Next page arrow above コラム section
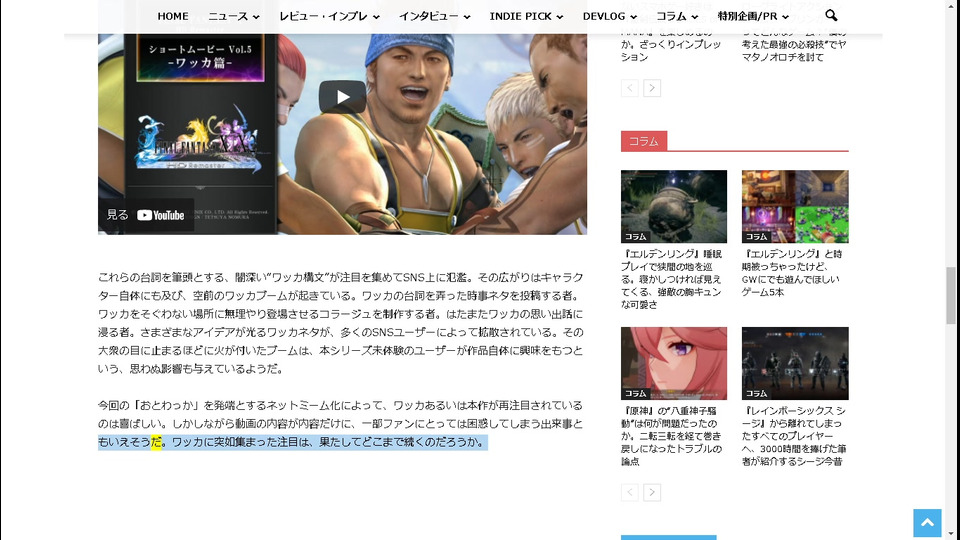The image size is (960, 540). 652,88
